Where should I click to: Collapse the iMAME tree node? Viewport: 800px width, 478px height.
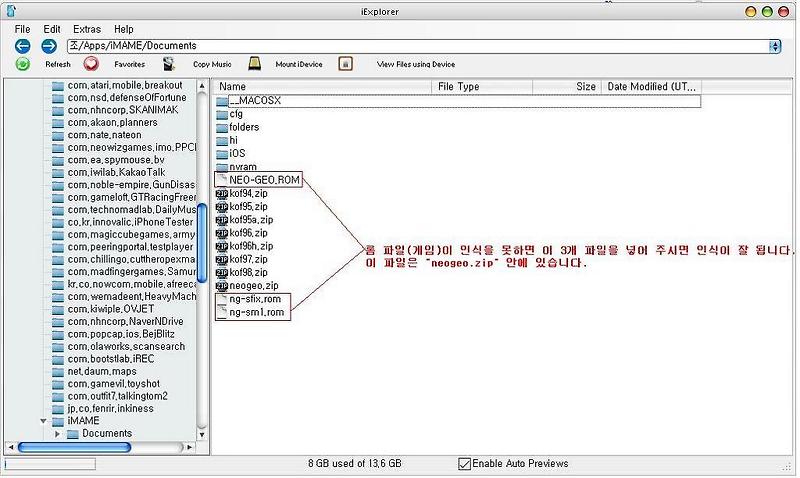[43, 421]
